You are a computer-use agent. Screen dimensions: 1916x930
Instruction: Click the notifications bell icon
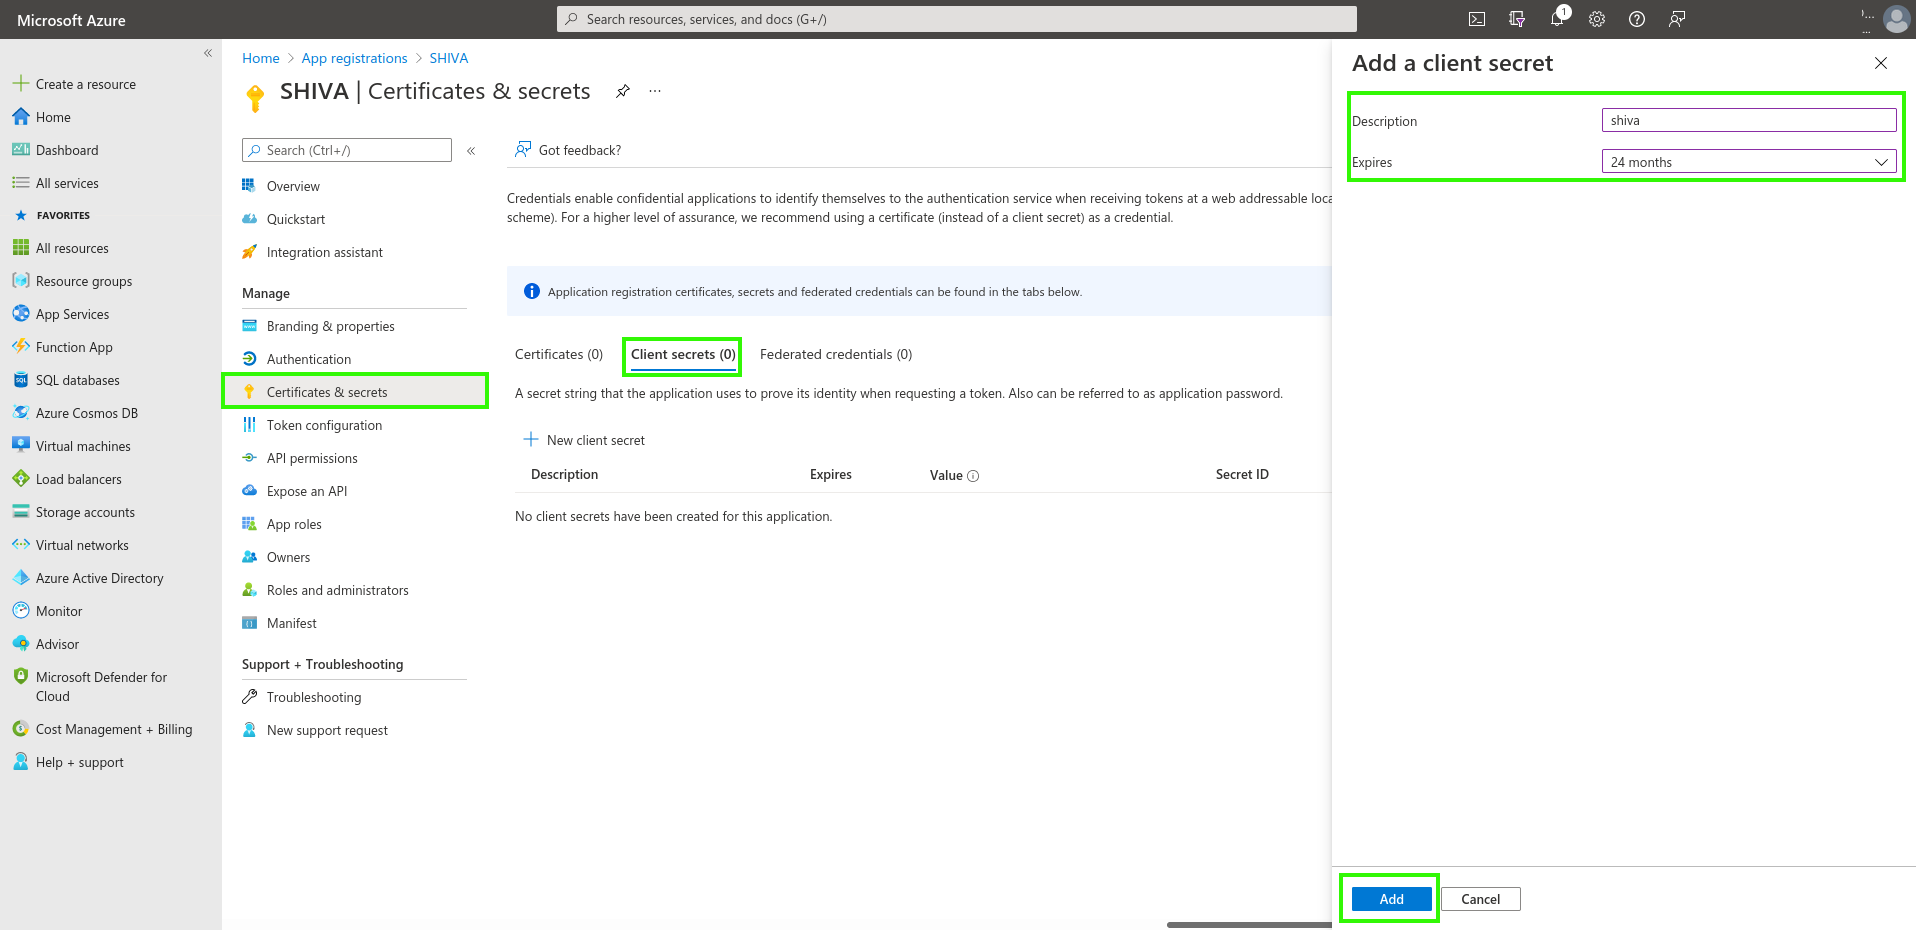1557,19
